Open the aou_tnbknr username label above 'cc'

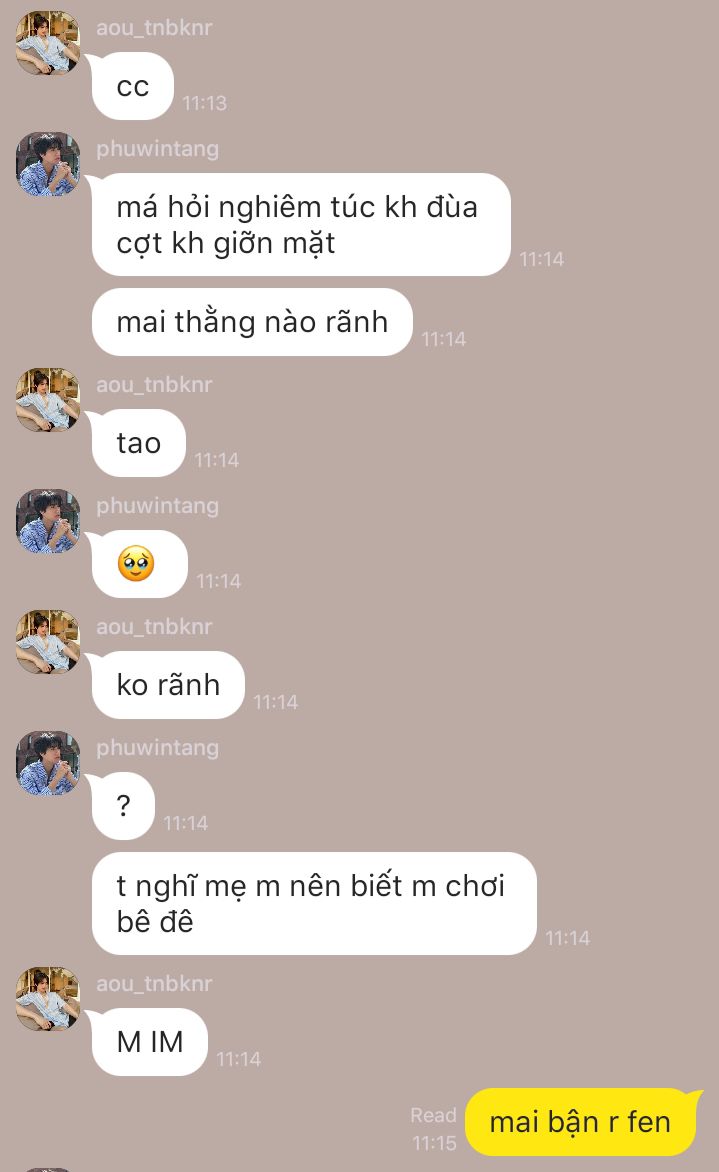coord(154,28)
